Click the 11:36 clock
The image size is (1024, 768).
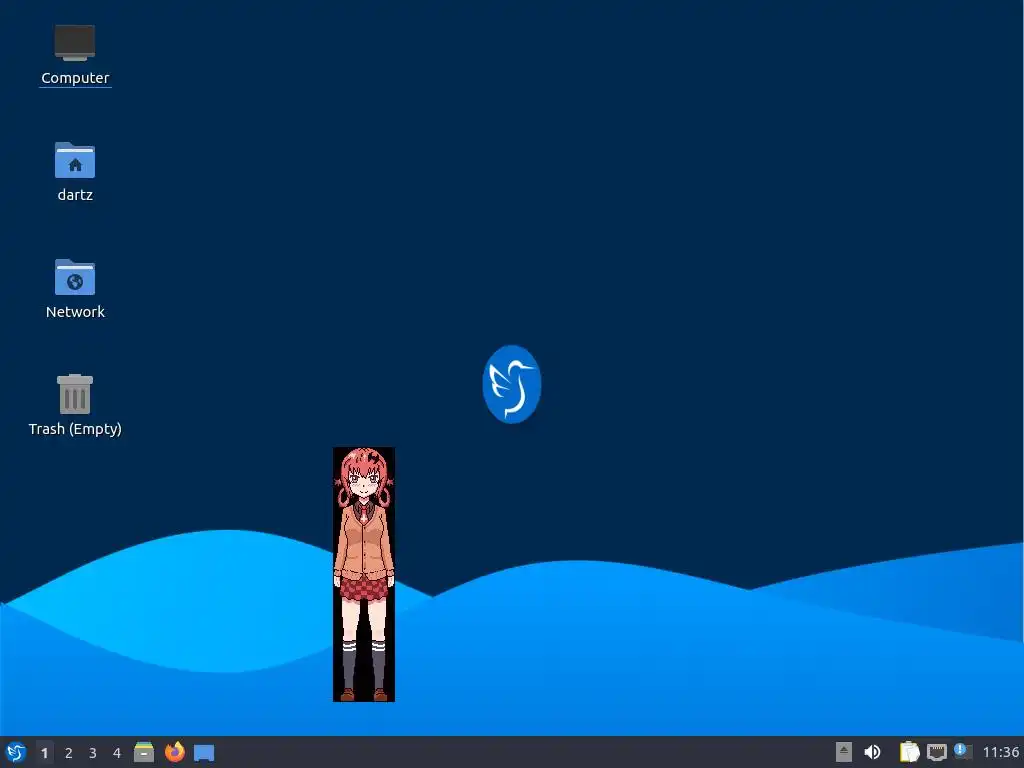pyautogui.click(x=1000, y=752)
